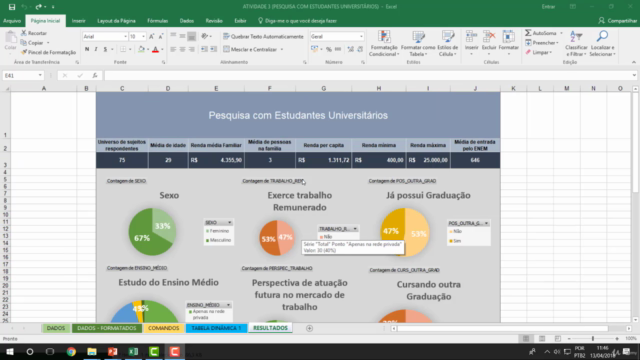Viewport: 640px width, 360px height.
Task: Open the font size dropdown
Action: (x=143, y=37)
